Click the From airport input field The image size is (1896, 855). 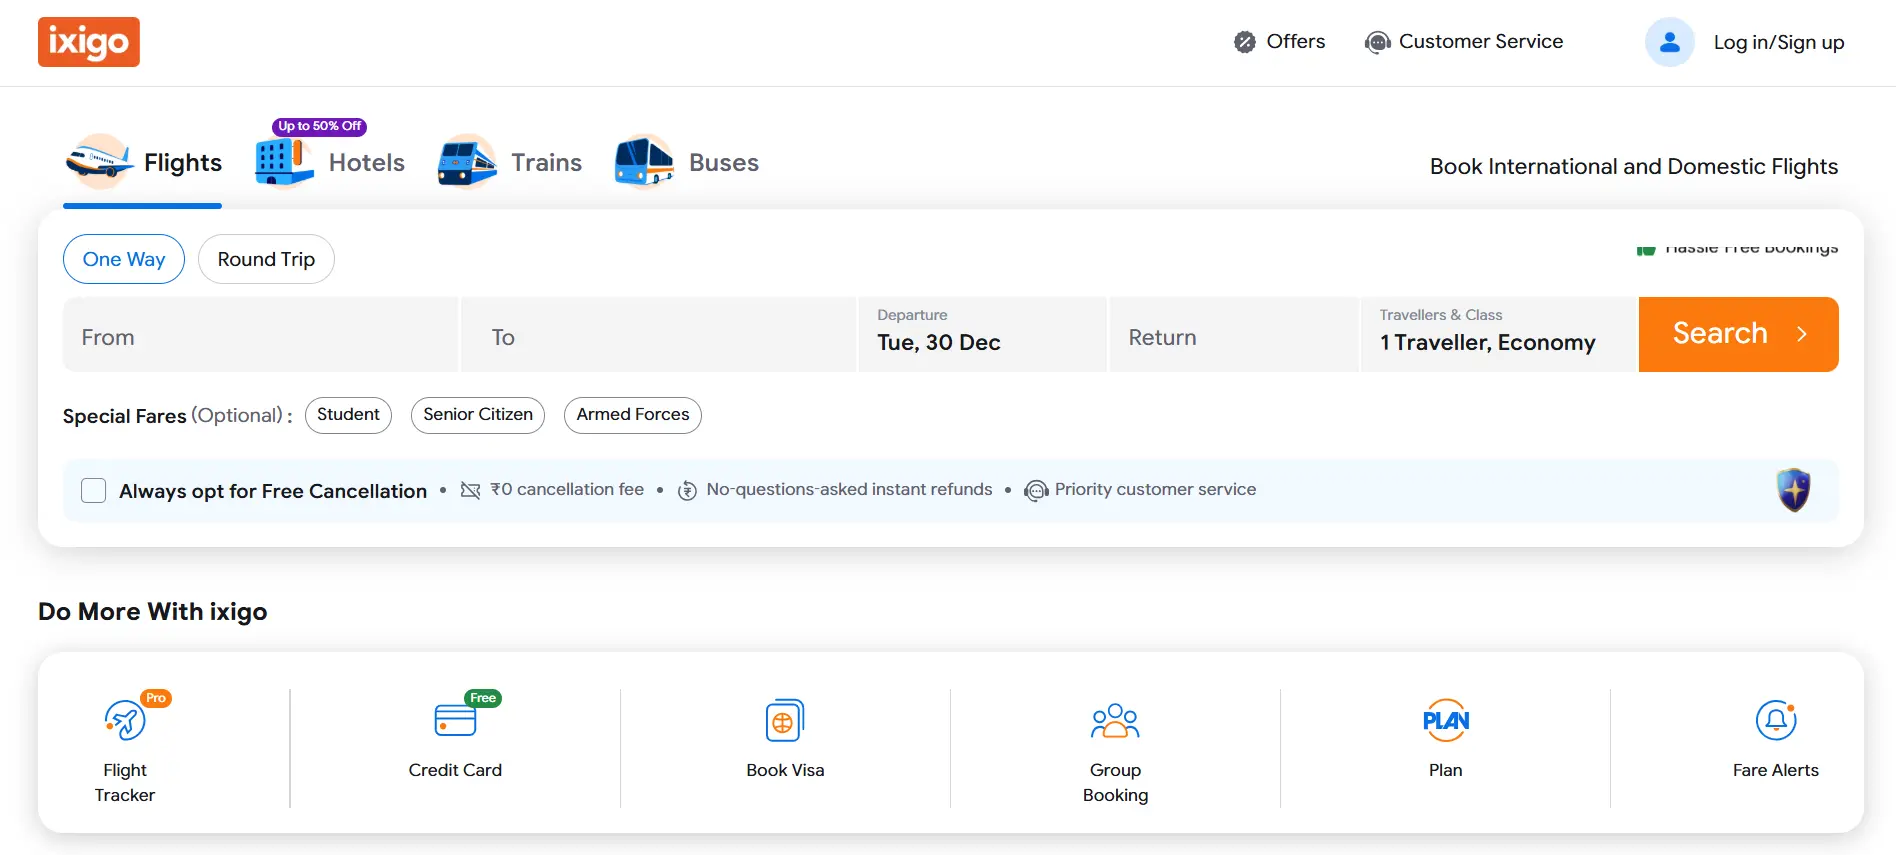[x=260, y=334]
